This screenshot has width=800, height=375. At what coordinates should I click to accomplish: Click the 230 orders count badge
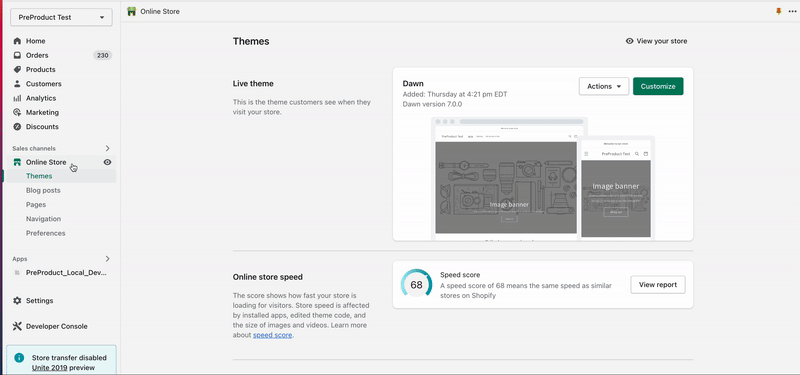(103, 55)
